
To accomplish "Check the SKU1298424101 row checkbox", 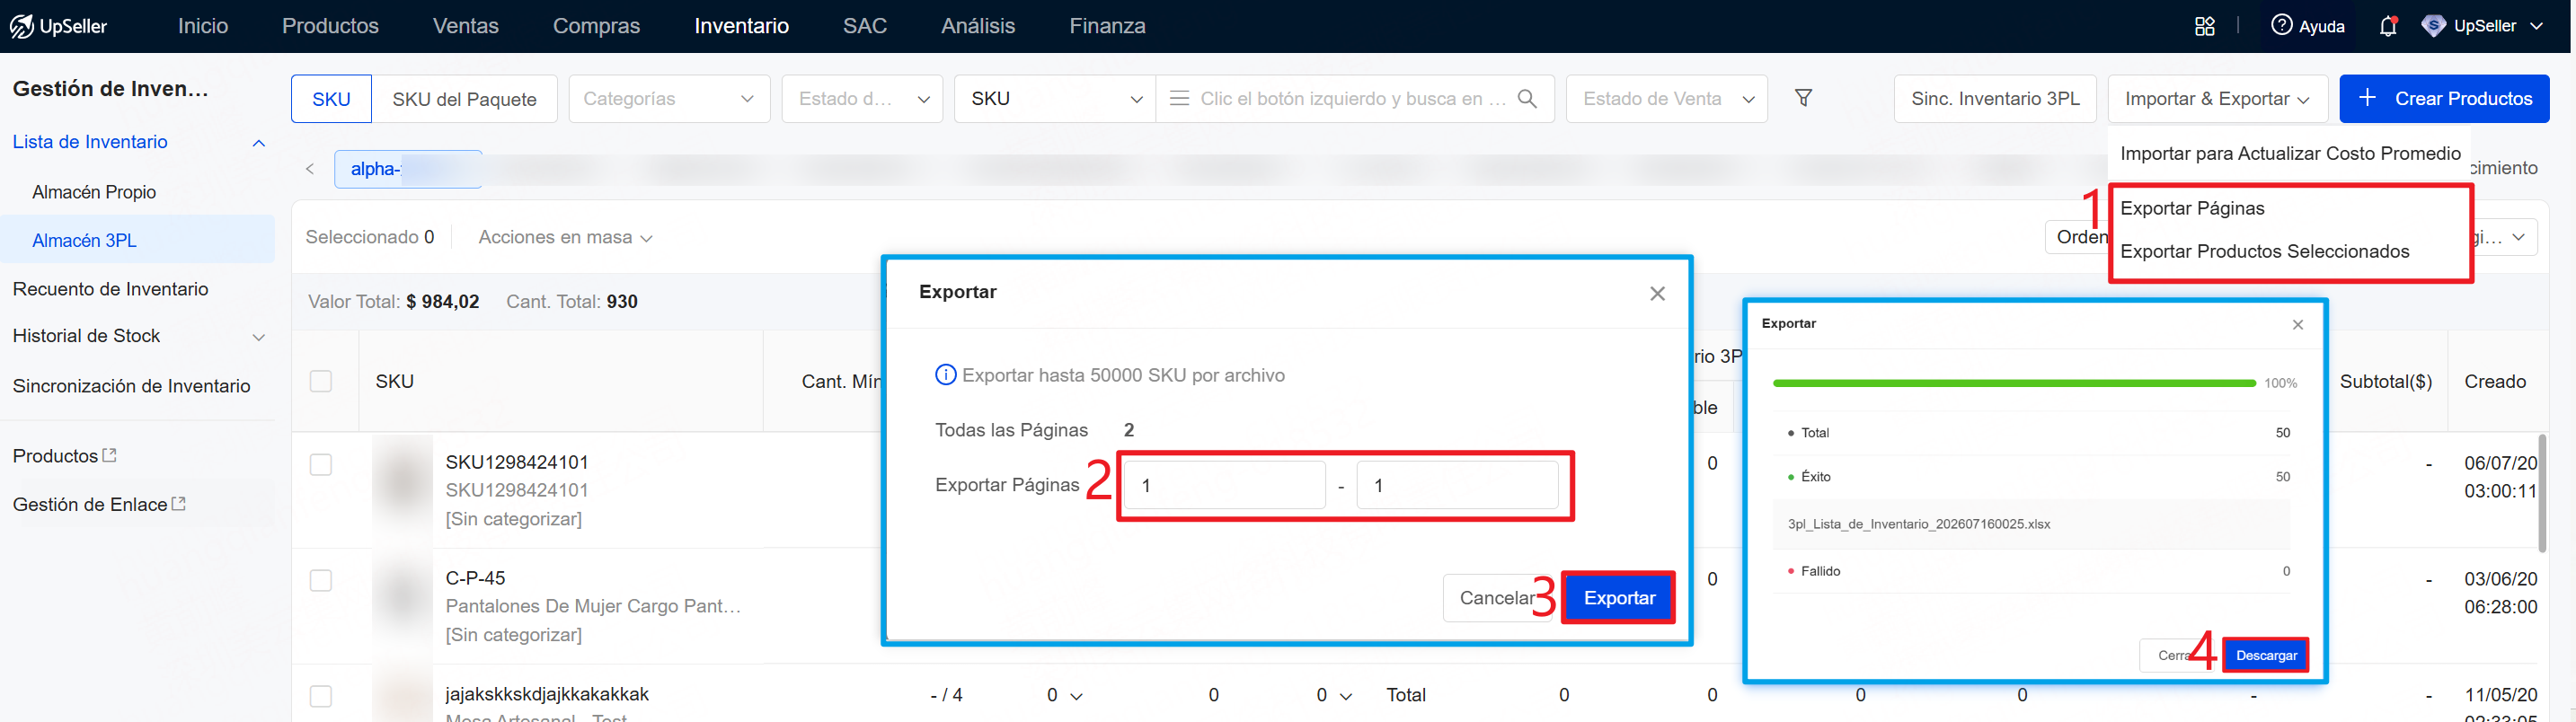I will pos(321,465).
